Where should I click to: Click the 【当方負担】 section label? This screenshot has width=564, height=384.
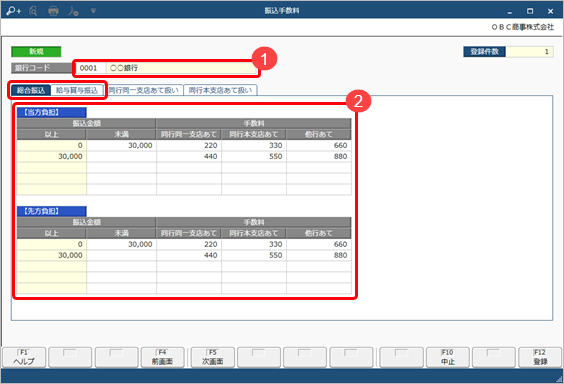coord(51,112)
